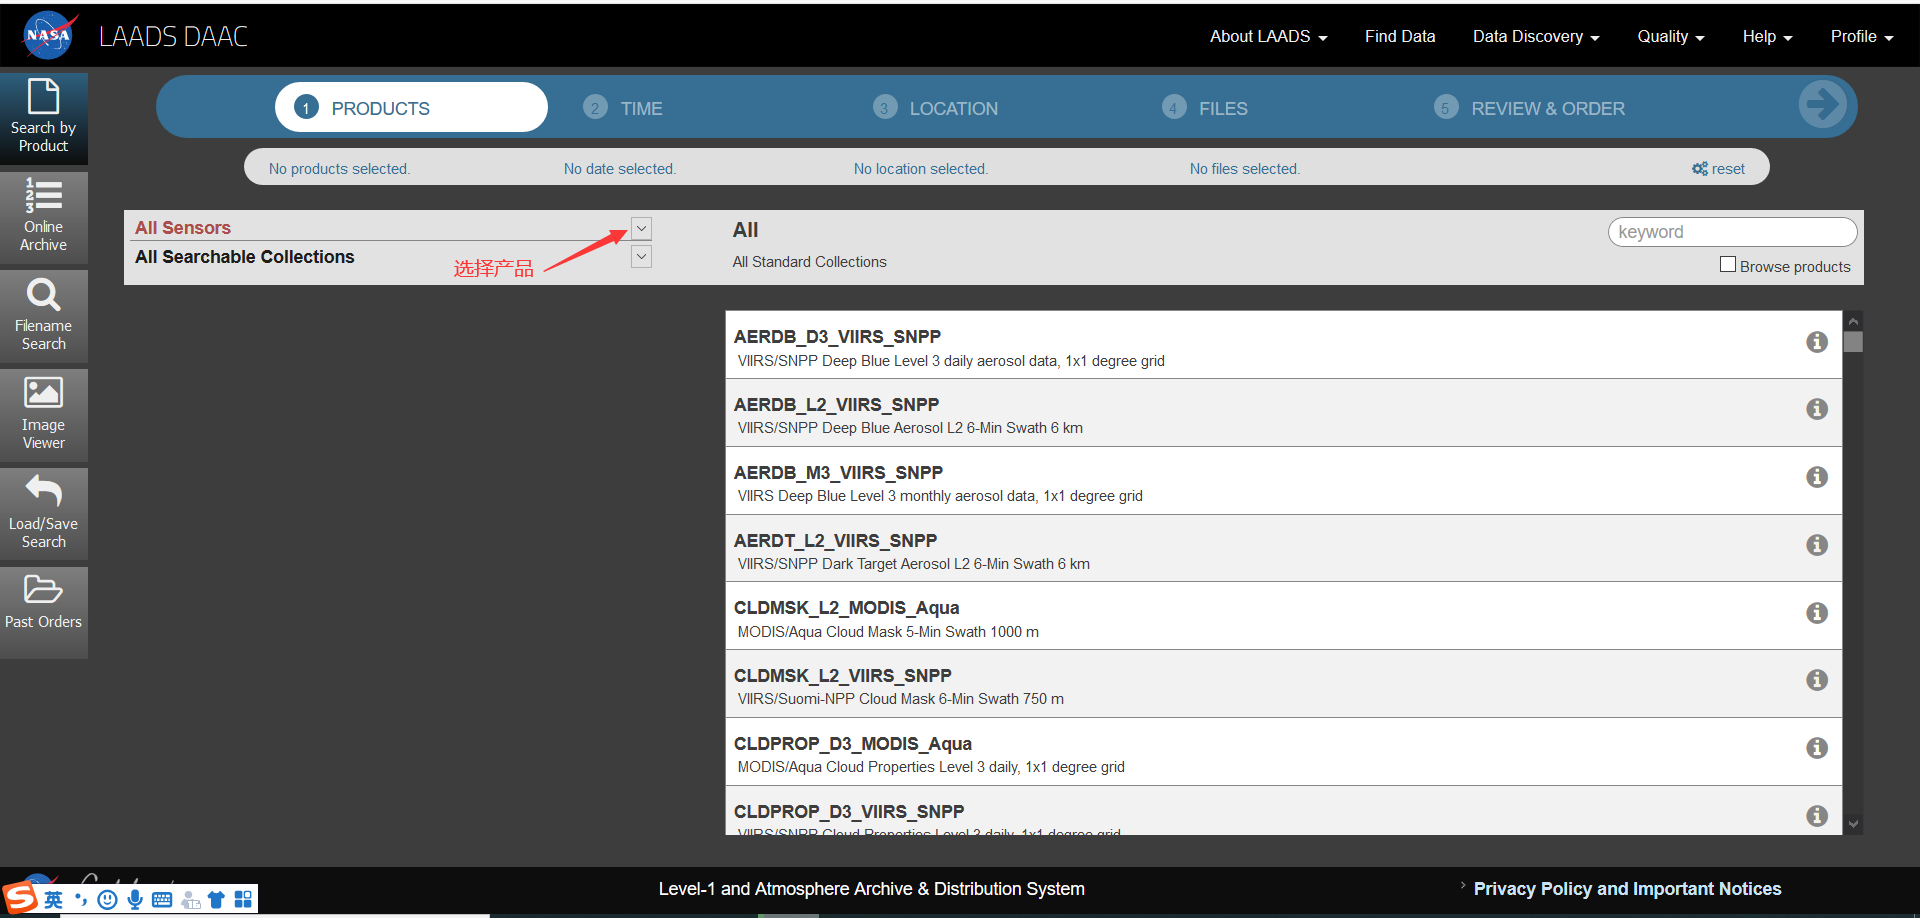Open the Profile menu

pos(1862,37)
